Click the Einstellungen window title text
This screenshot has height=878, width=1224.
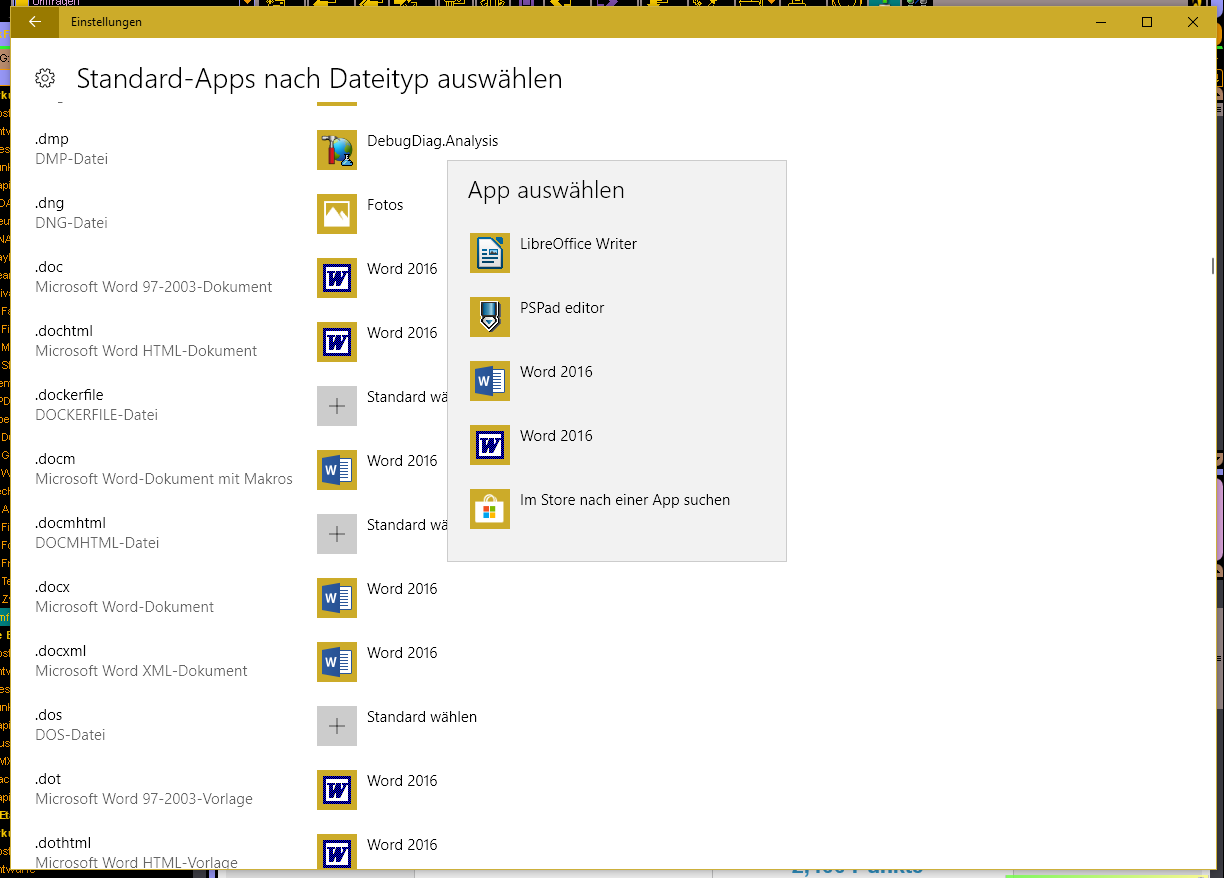106,22
